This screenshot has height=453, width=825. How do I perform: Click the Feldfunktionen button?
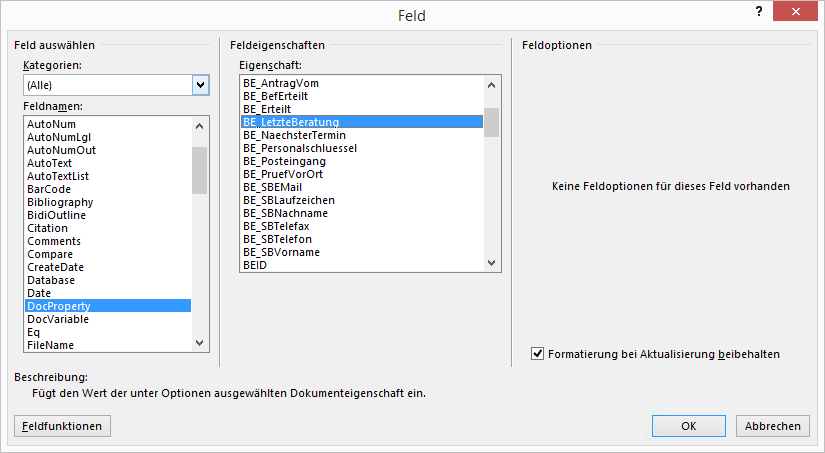click(62, 426)
